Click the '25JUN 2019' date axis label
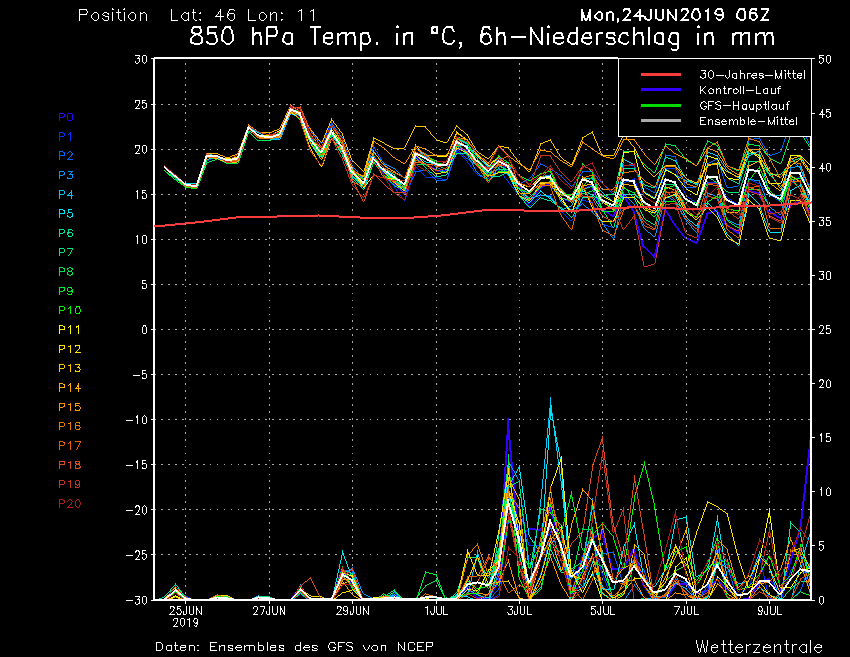This screenshot has width=850, height=657. click(186, 616)
